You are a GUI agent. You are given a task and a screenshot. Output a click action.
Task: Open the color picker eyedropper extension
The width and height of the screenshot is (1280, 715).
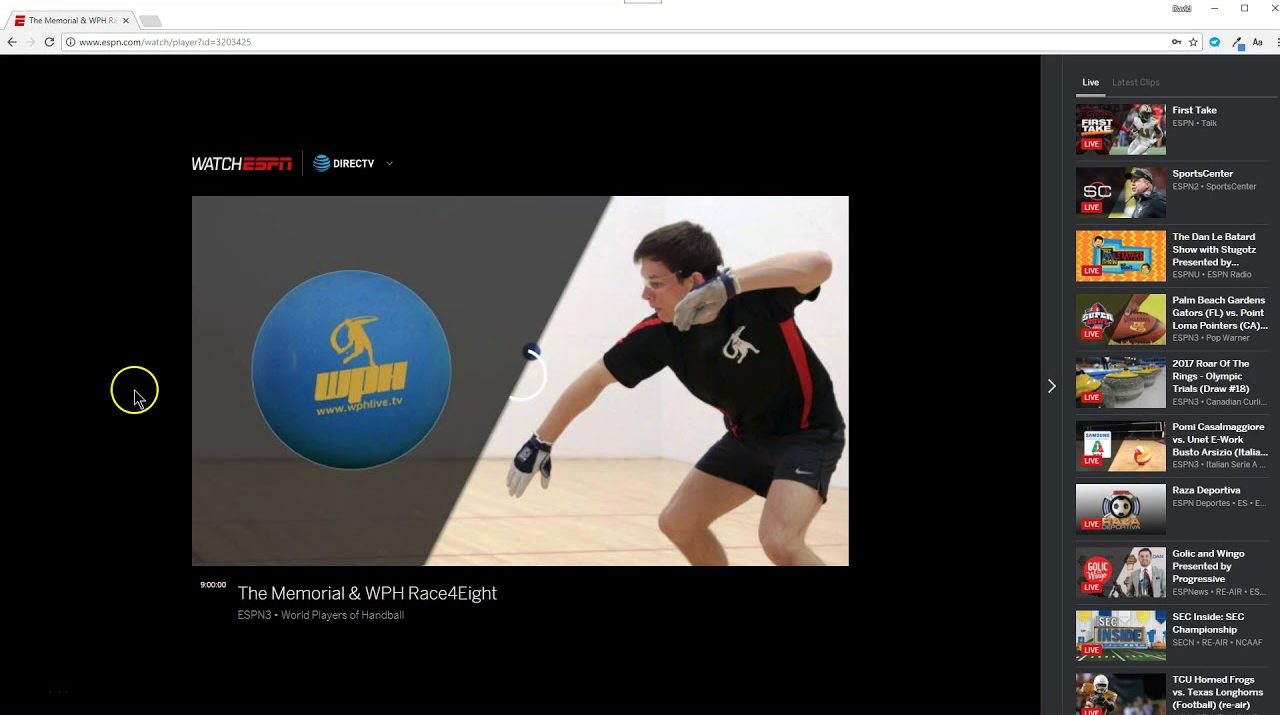pyautogui.click(x=1237, y=42)
